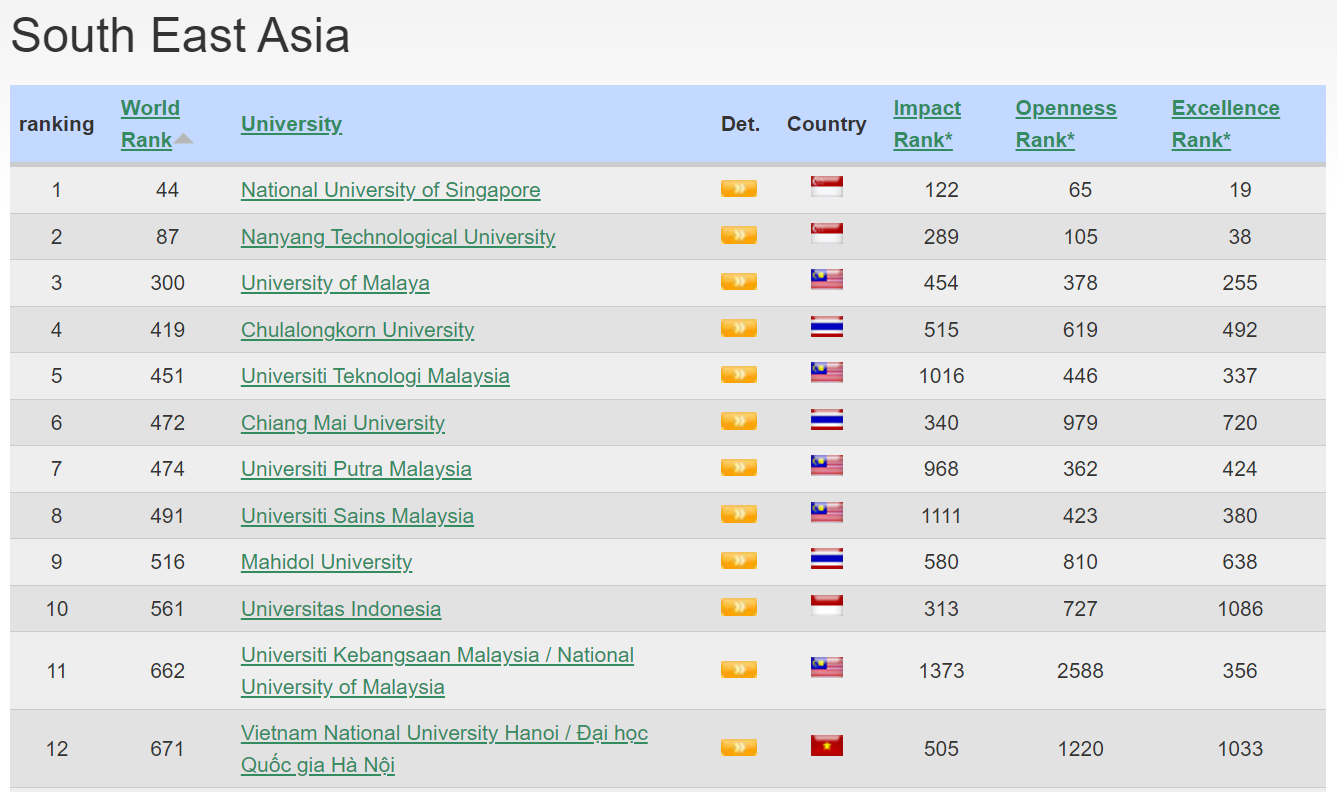Click the ranking column header
This screenshot has width=1337, height=792.
56,124
